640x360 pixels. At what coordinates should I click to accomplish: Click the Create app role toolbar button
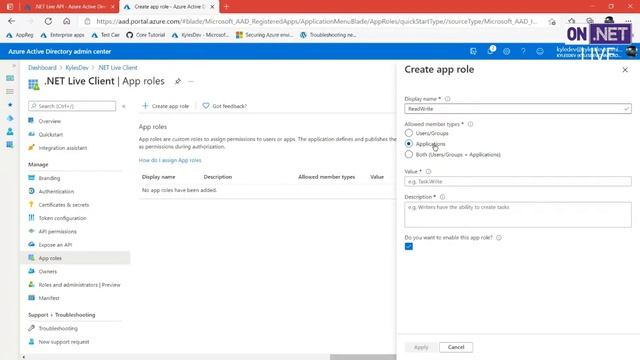[165, 106]
